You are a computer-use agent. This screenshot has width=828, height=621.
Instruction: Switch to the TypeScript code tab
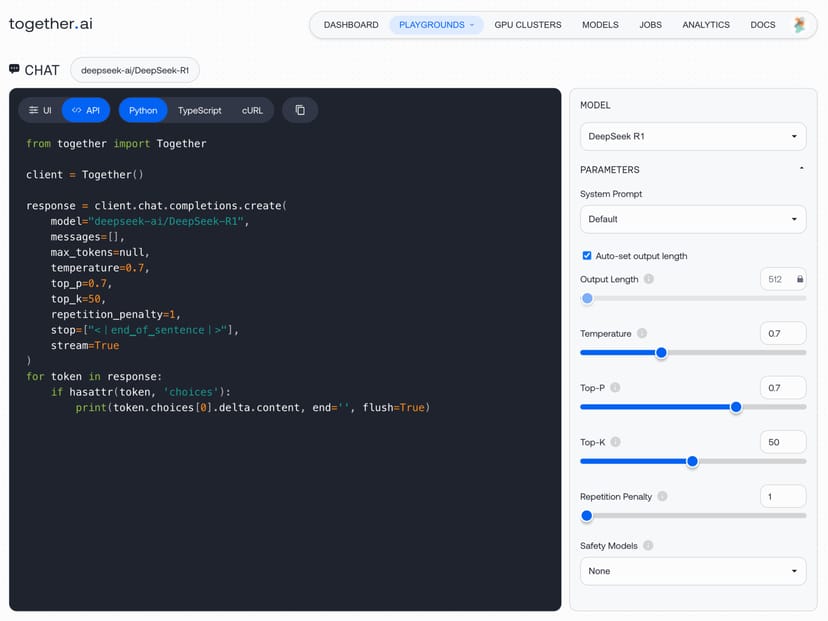(x=200, y=110)
